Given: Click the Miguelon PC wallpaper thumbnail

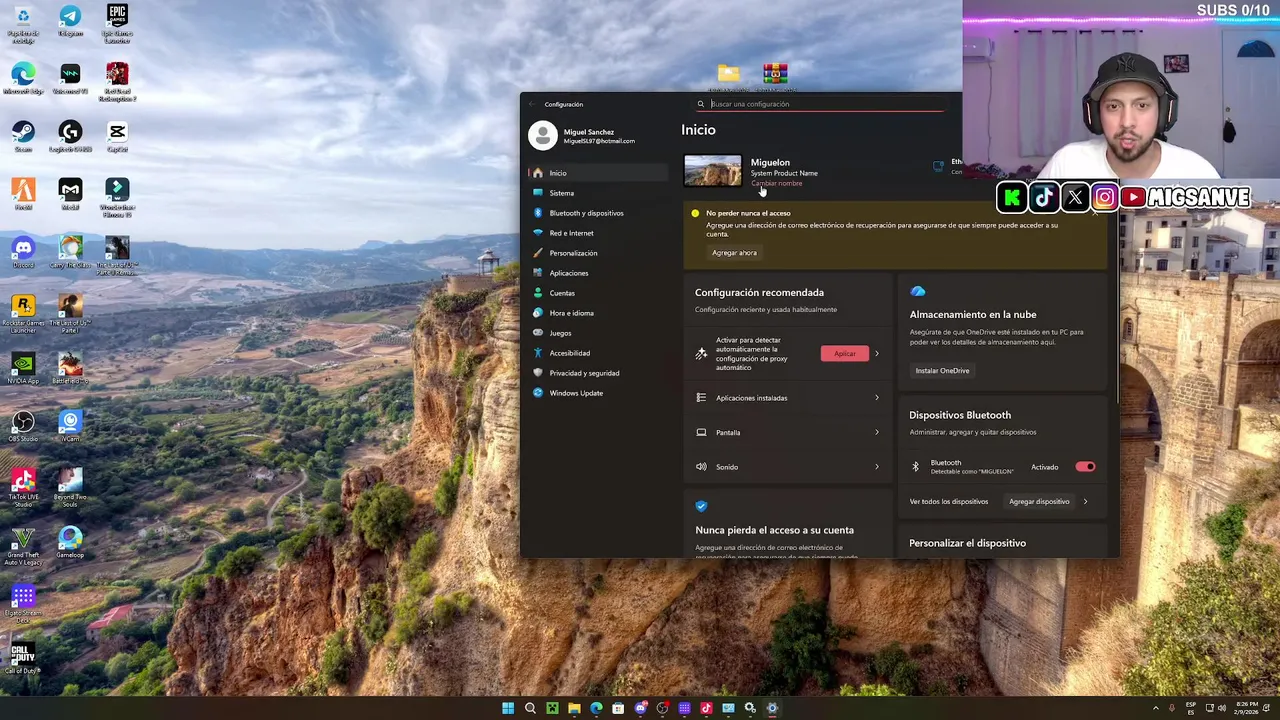Looking at the screenshot, I should point(713,171).
